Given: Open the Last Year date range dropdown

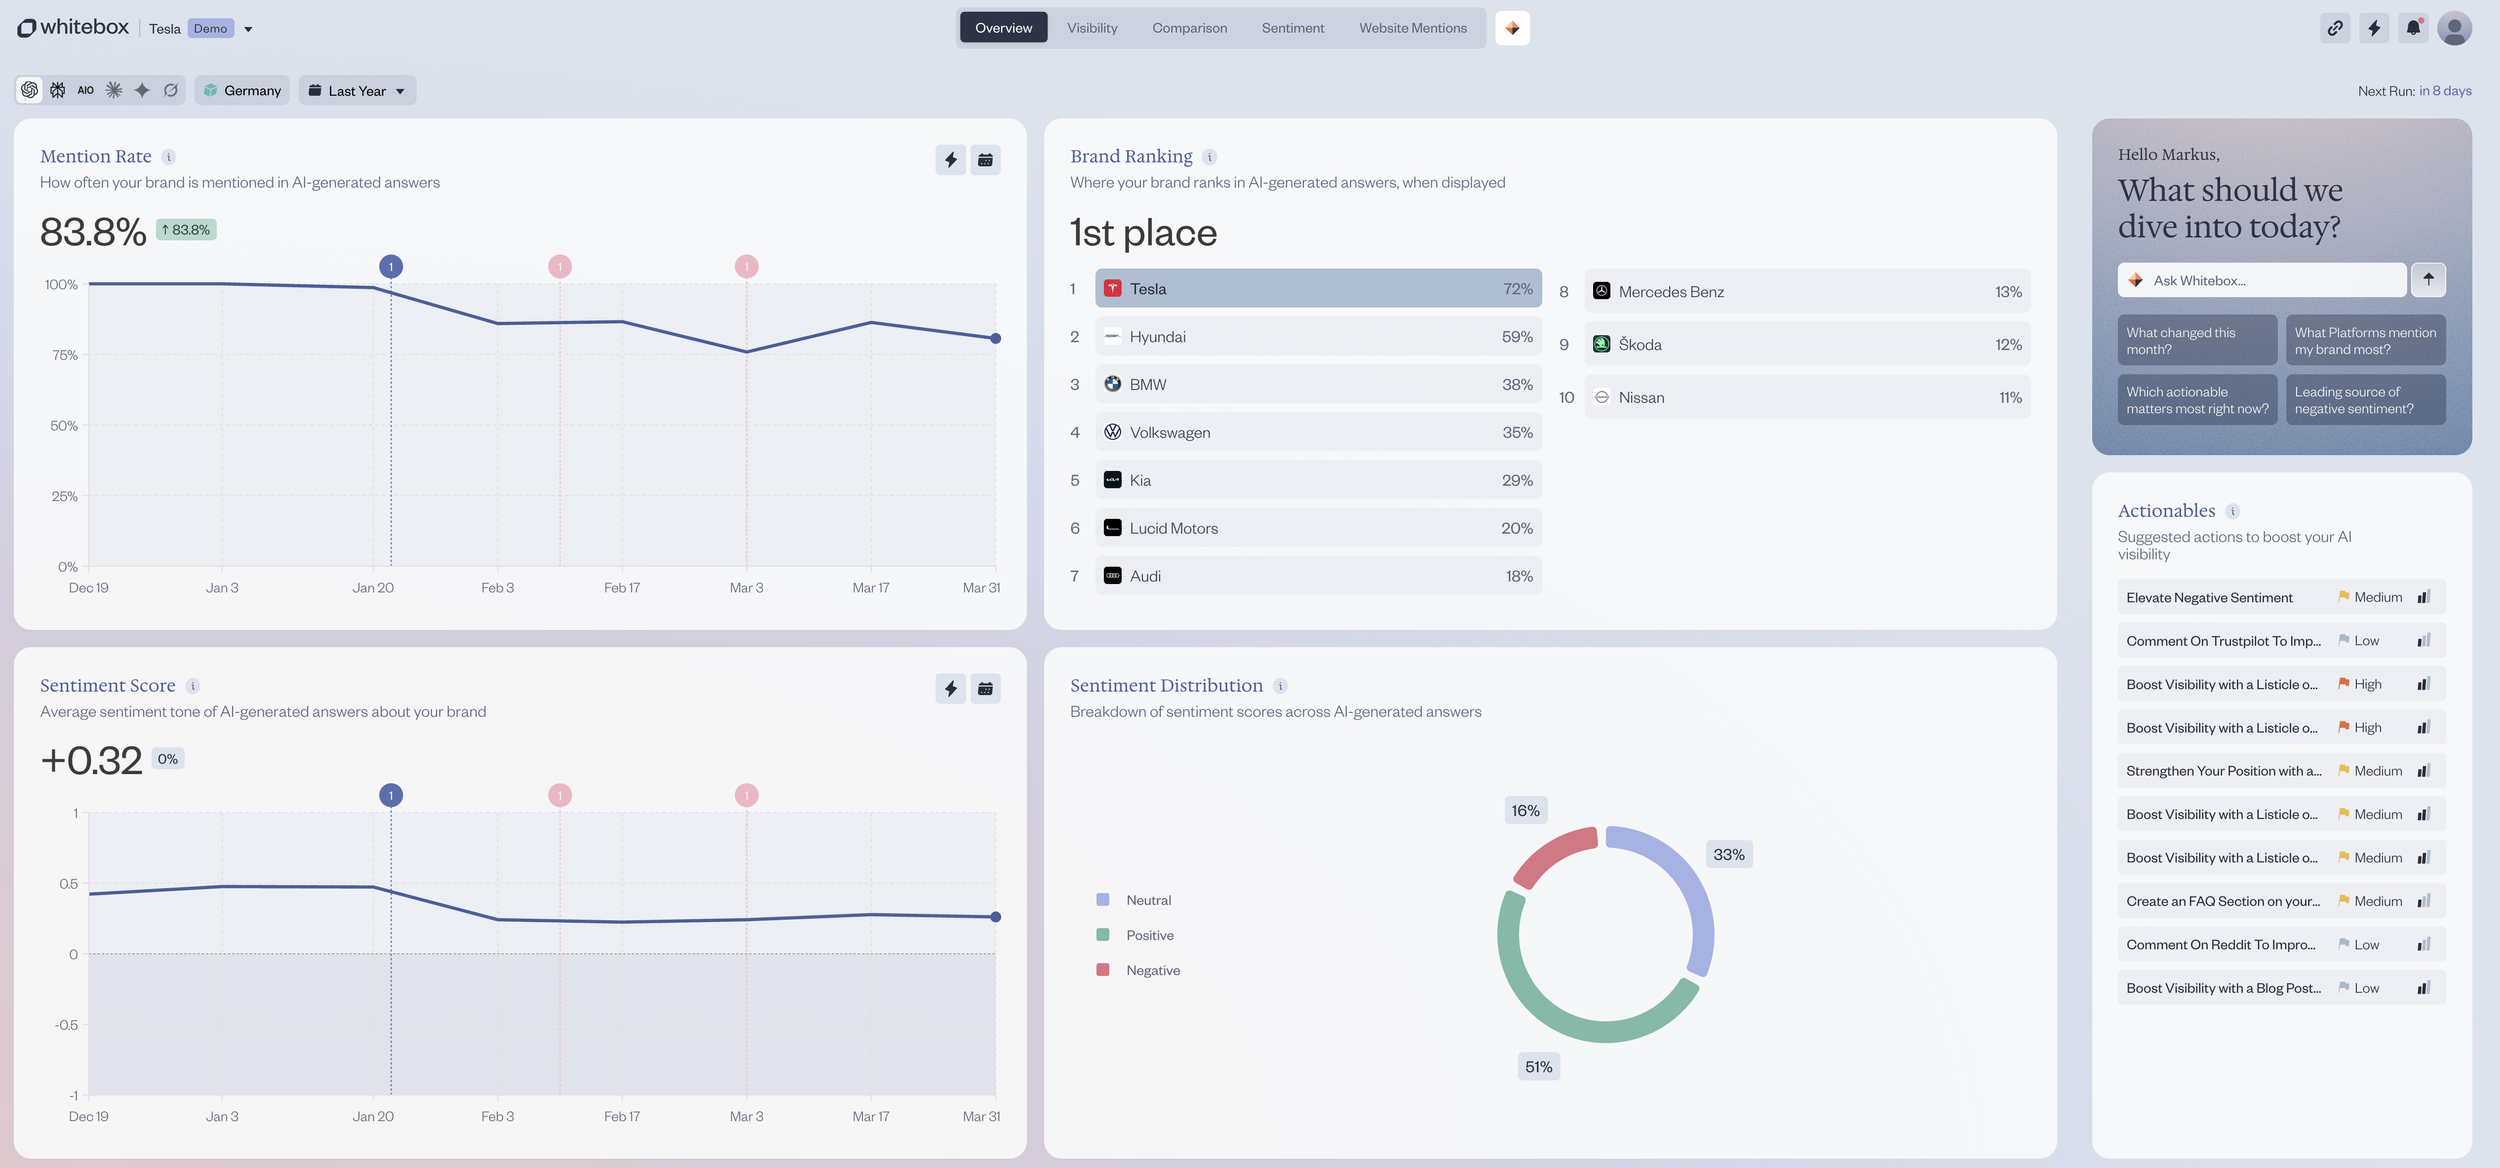Looking at the screenshot, I should tap(356, 90).
